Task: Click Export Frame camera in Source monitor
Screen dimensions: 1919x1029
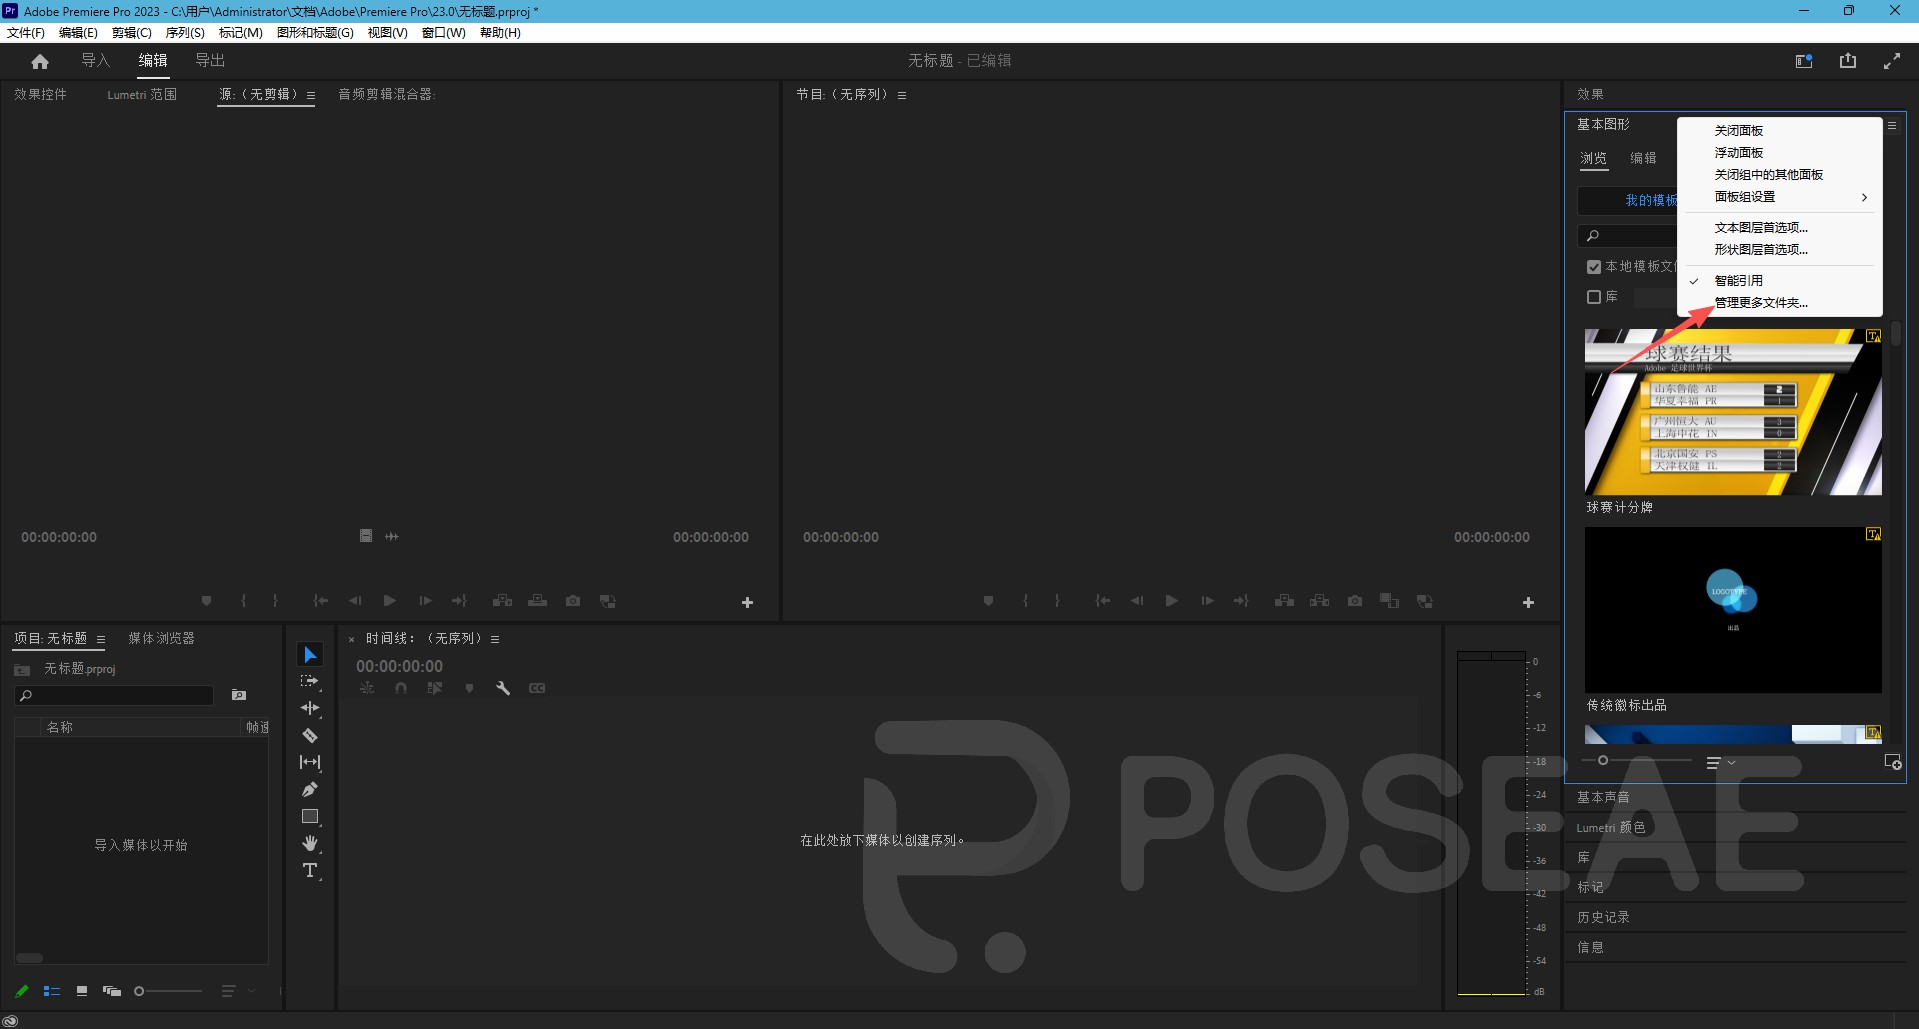Action: (x=573, y=601)
